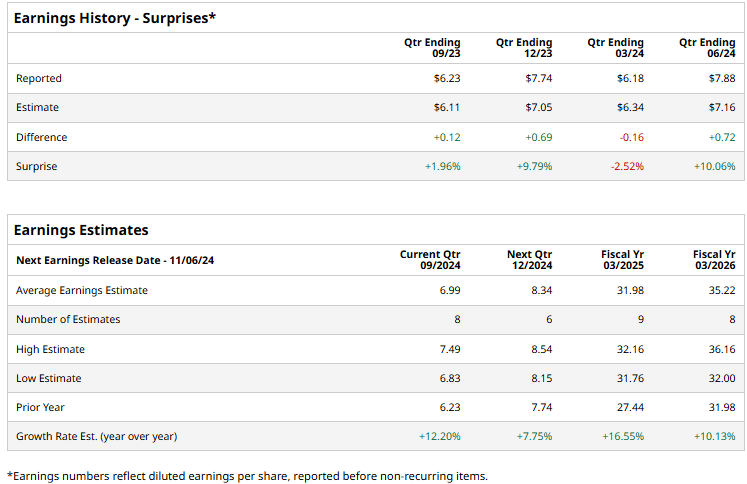747x484 pixels.
Task: Click the diluted earnings footnote text
Action: coord(247,475)
